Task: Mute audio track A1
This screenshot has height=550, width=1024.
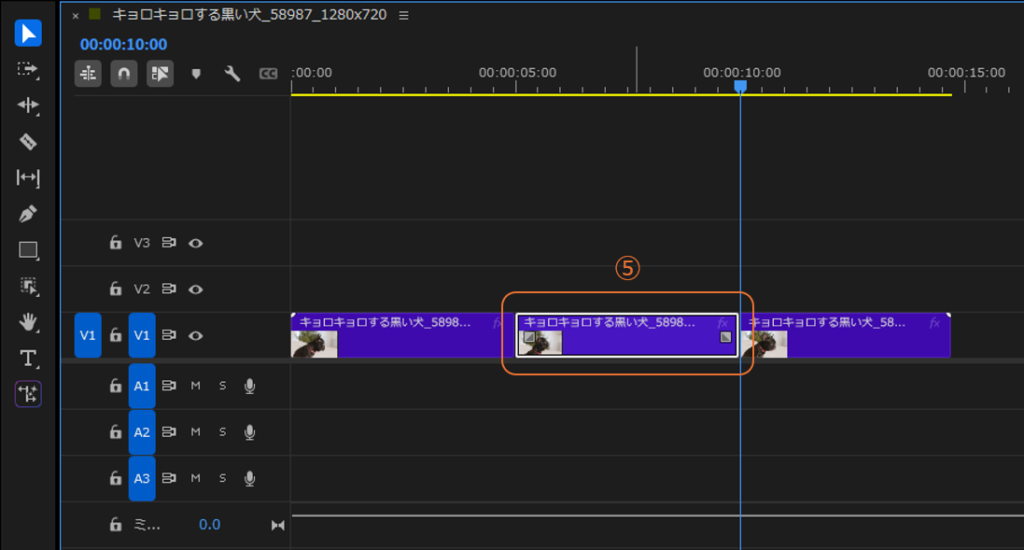Action: [x=196, y=386]
